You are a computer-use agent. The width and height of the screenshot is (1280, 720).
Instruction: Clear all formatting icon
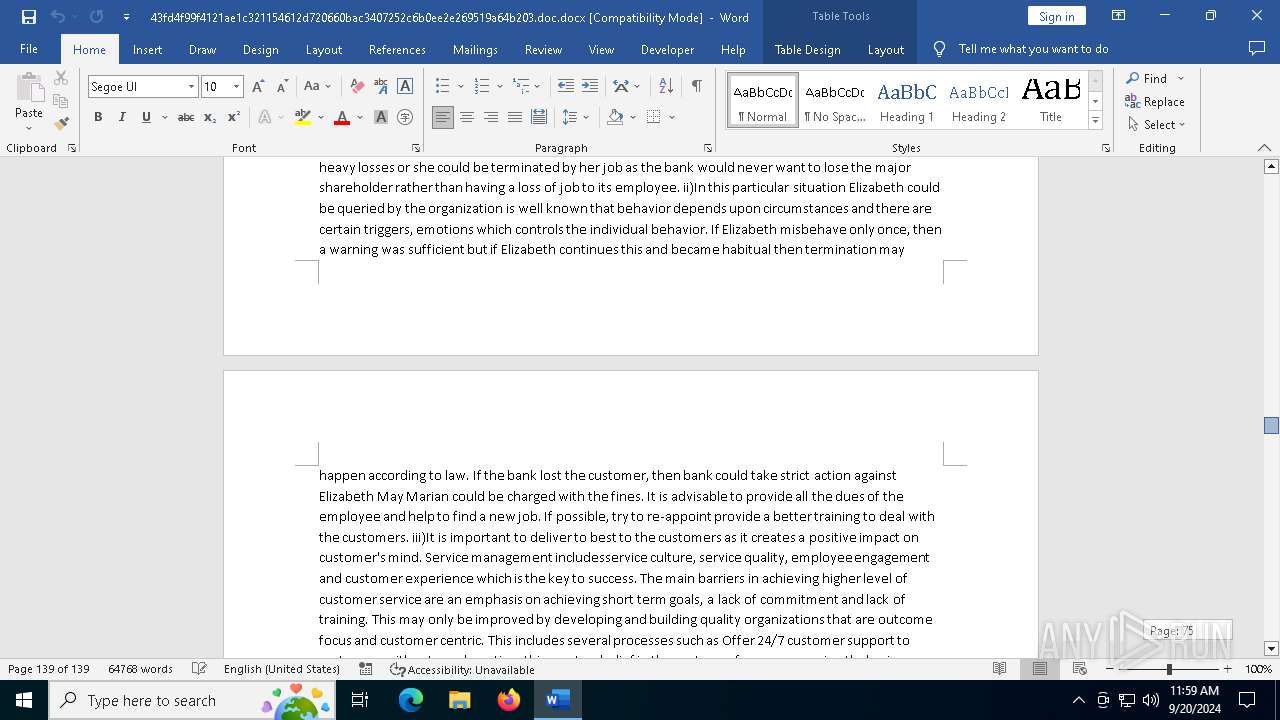(357, 87)
